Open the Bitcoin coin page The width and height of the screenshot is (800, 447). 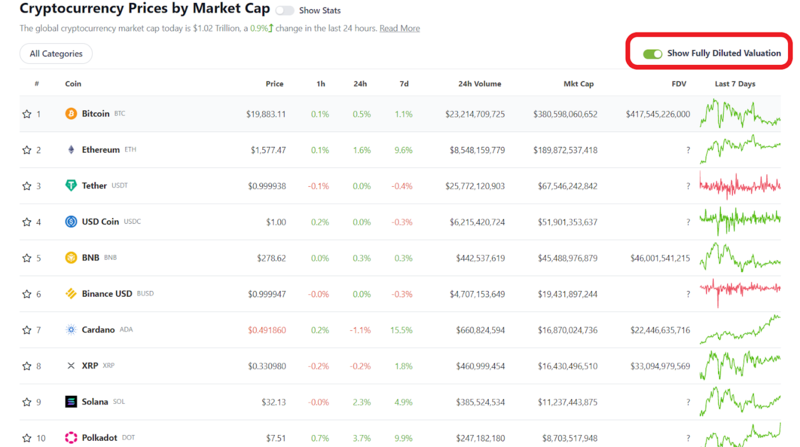point(95,113)
